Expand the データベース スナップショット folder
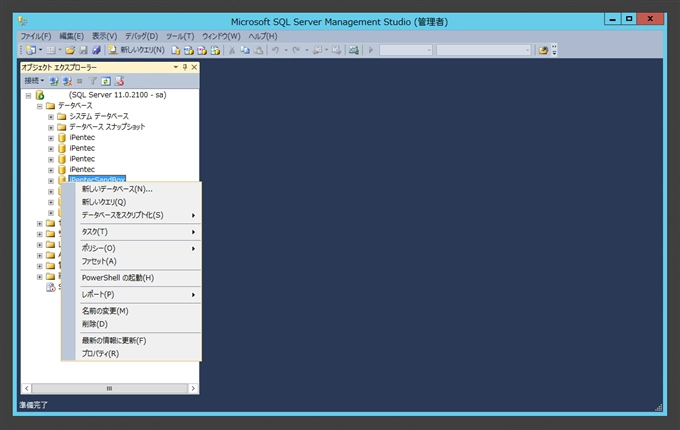680x430 pixels. coord(51,127)
